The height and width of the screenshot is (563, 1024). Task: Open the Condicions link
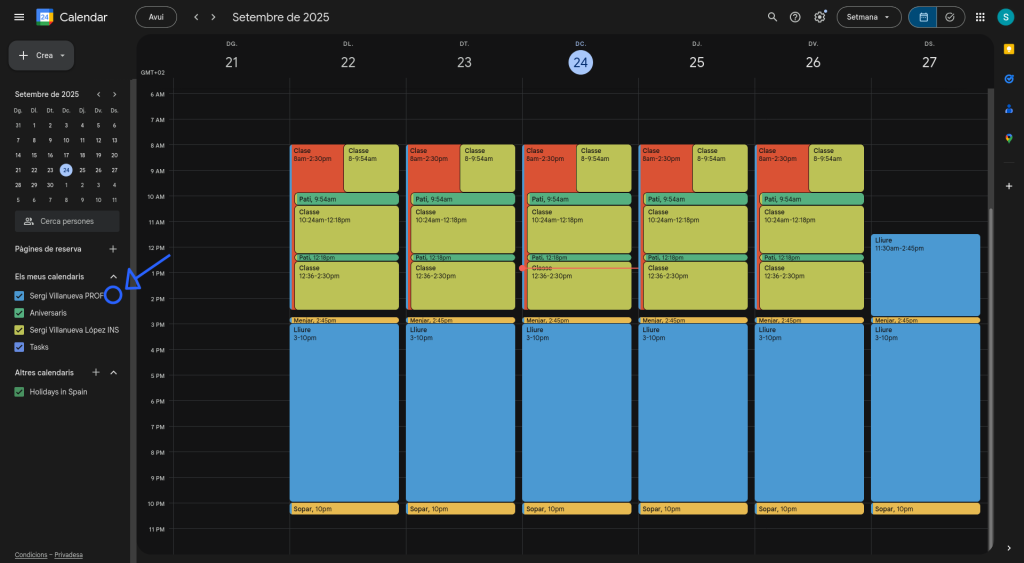point(32,555)
